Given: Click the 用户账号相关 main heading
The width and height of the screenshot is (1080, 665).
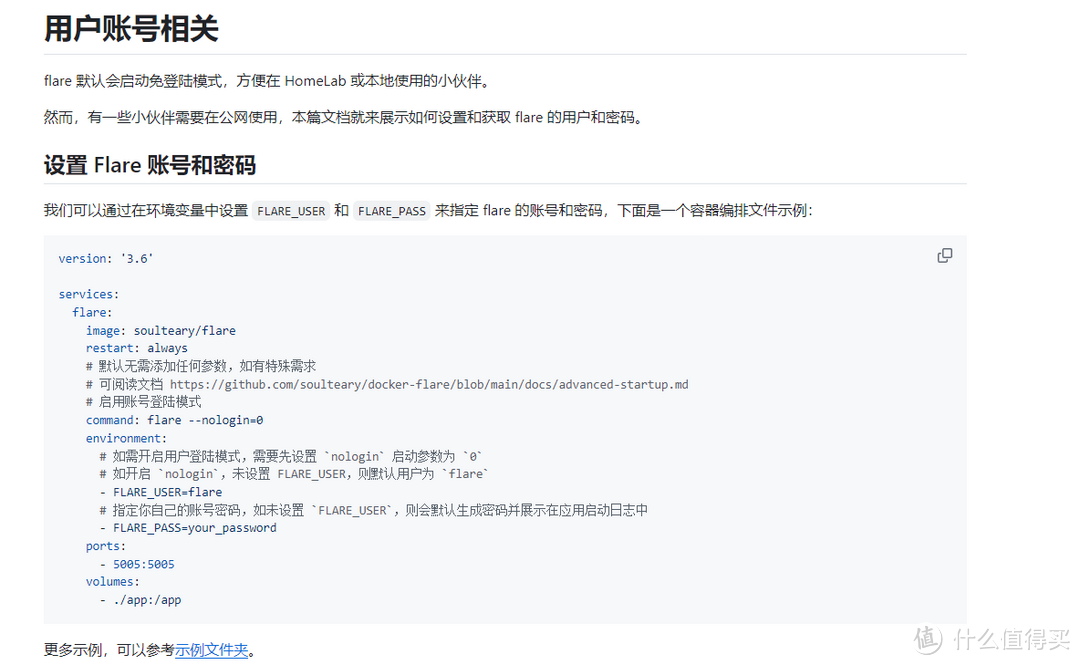Looking at the screenshot, I should [130, 28].
